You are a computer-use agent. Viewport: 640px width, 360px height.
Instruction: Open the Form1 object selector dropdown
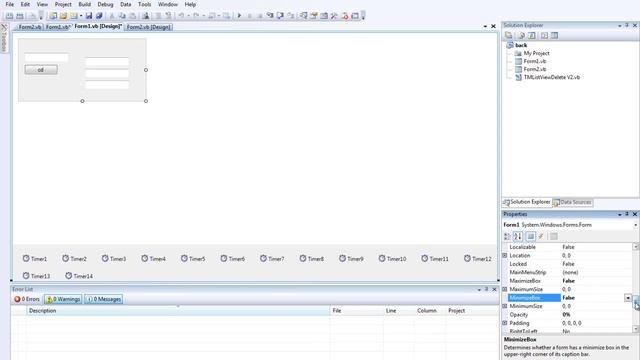(x=636, y=225)
